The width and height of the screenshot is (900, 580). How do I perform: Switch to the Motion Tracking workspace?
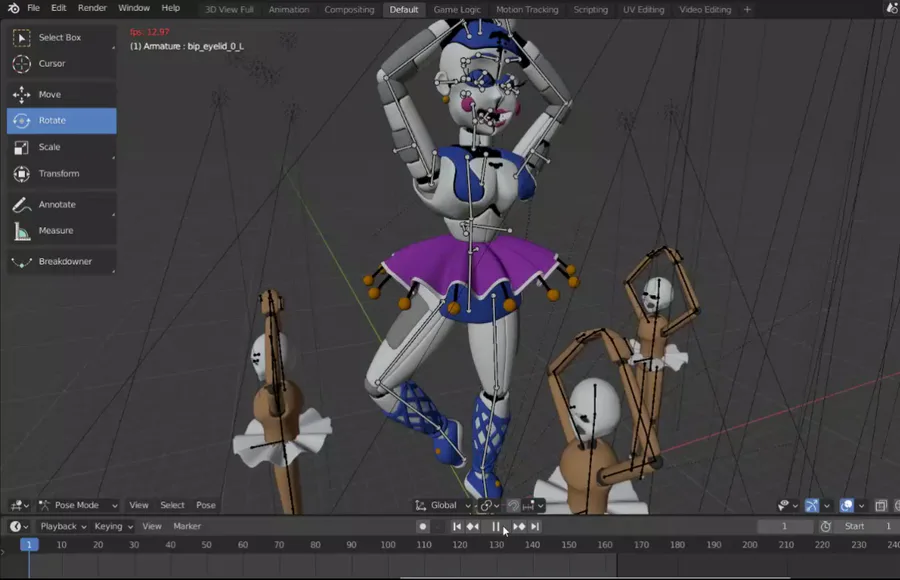click(527, 10)
